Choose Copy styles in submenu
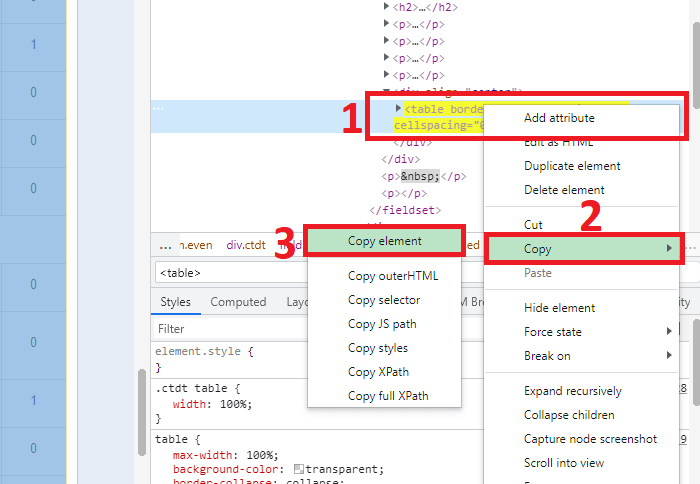This screenshot has width=700, height=484. point(378,348)
